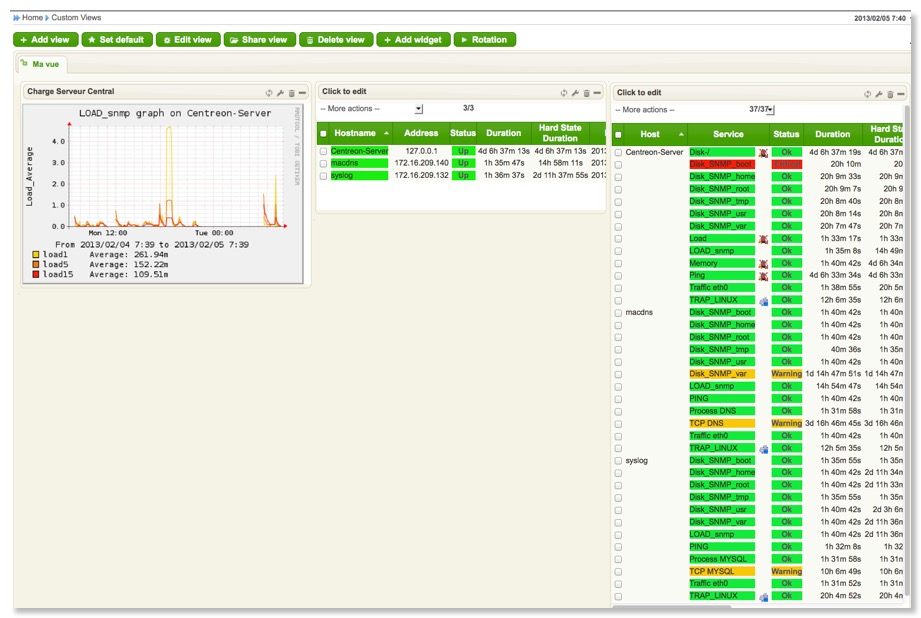Sort services by clicking the Duration column header
This screenshot has height=618, width=921.
click(833, 133)
